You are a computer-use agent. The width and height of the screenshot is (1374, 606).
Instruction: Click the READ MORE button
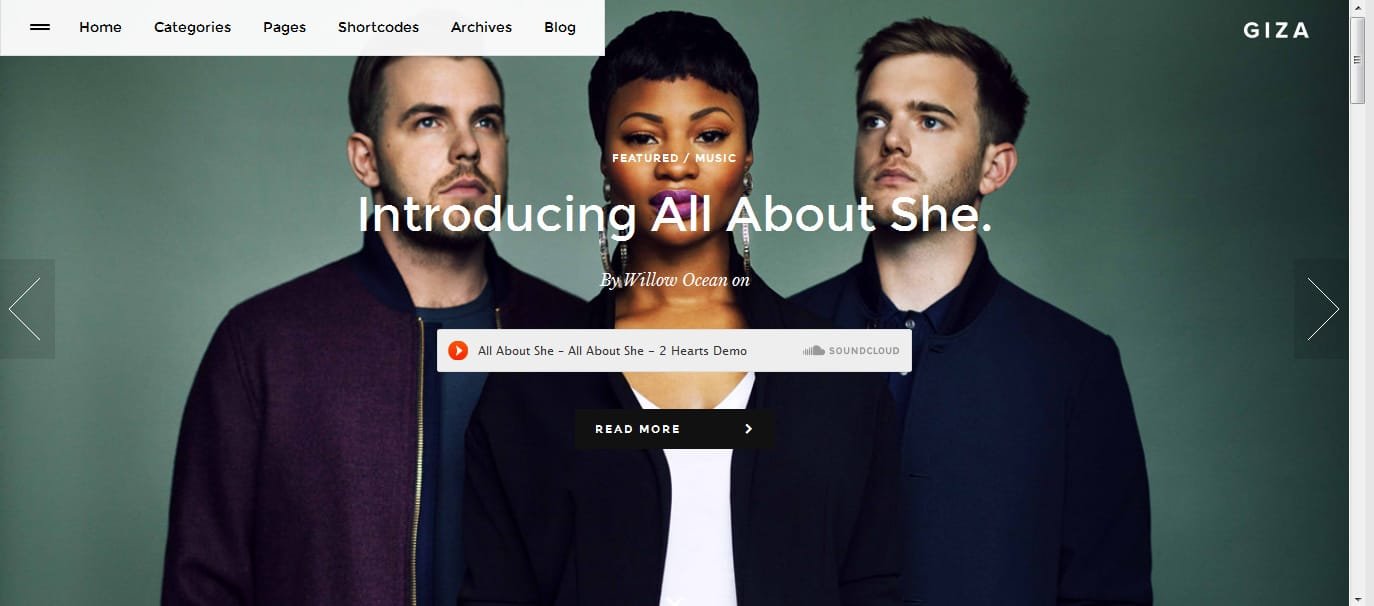coord(675,429)
